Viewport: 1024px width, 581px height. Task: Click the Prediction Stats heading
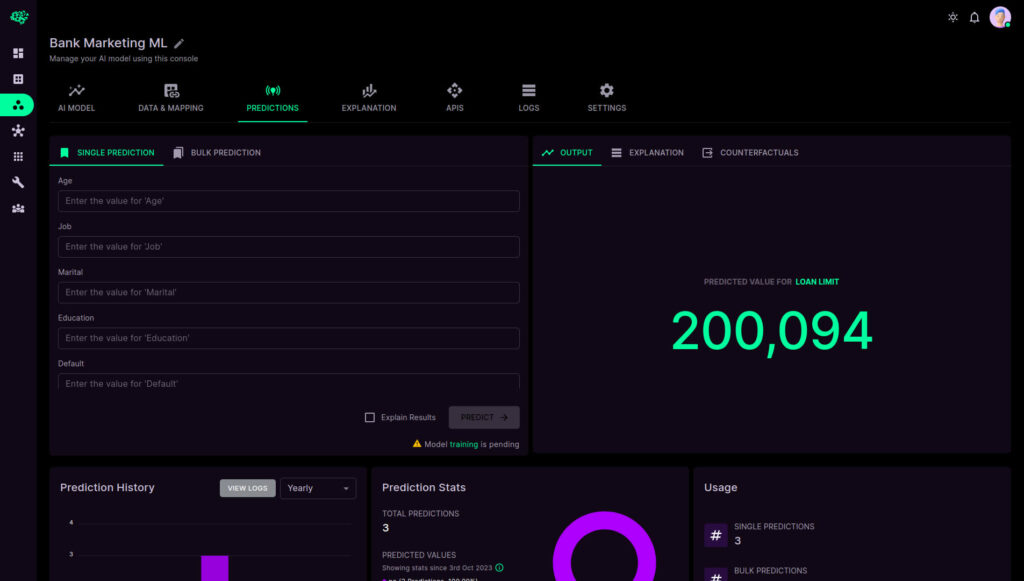[424, 488]
